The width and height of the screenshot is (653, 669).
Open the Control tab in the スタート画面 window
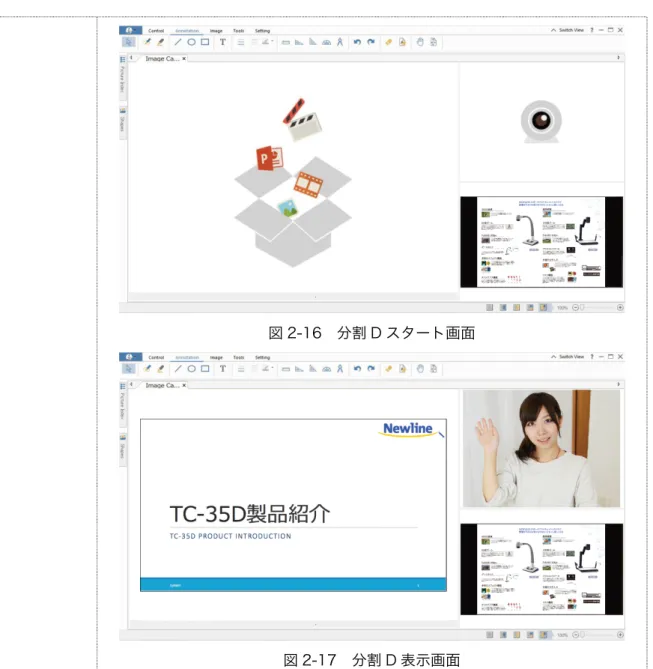point(156,31)
